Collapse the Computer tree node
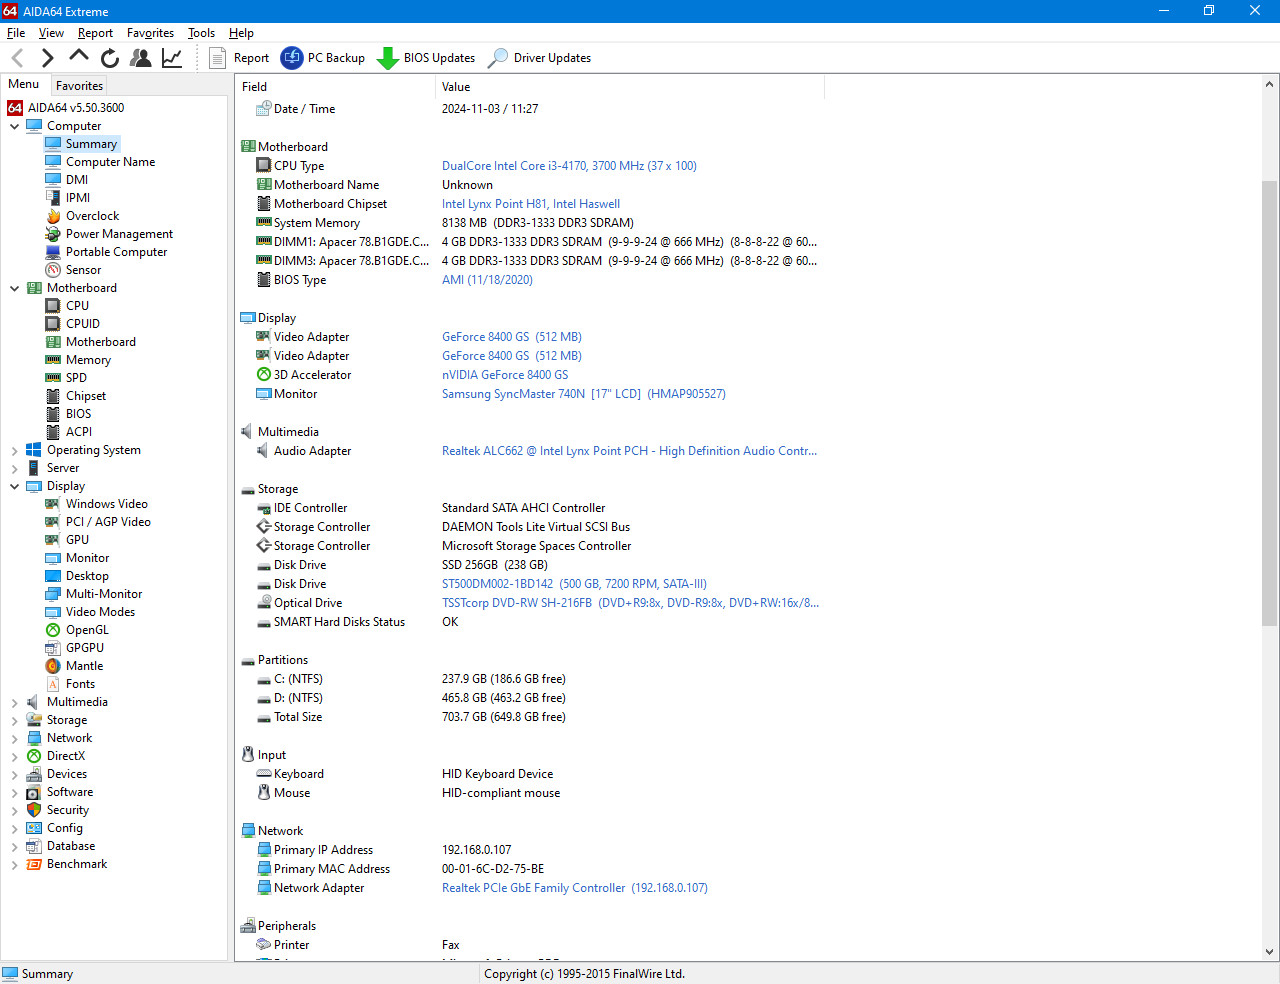Image resolution: width=1280 pixels, height=984 pixels. pyautogui.click(x=14, y=126)
